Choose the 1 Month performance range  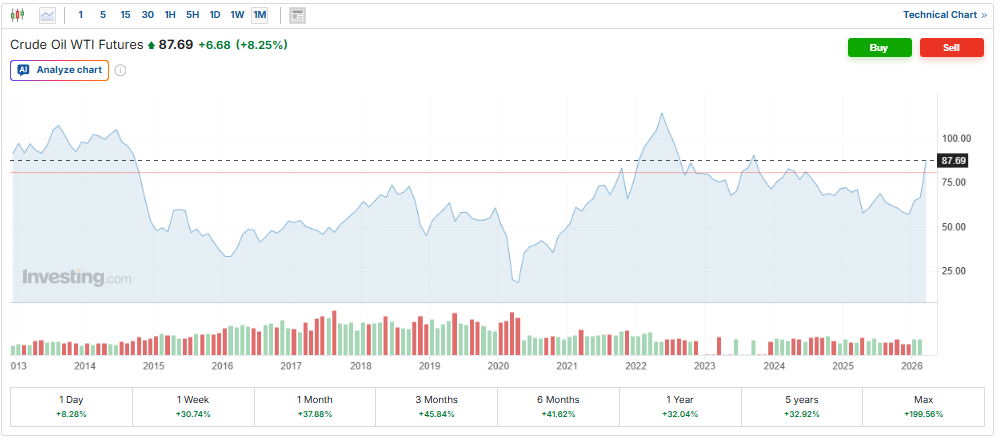point(315,406)
